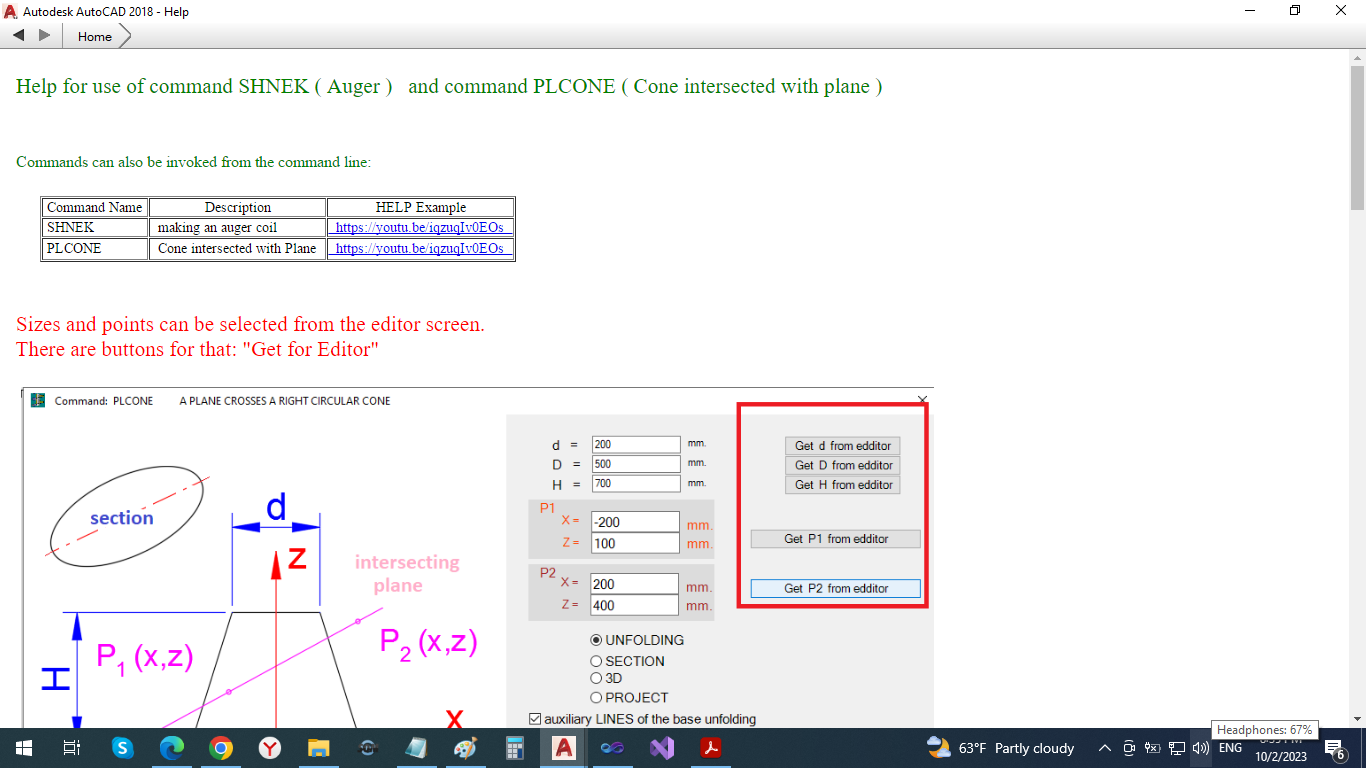Screen dimensions: 1366x768
Task: Click the scrollbar up arrow
Action: click(1357, 57)
